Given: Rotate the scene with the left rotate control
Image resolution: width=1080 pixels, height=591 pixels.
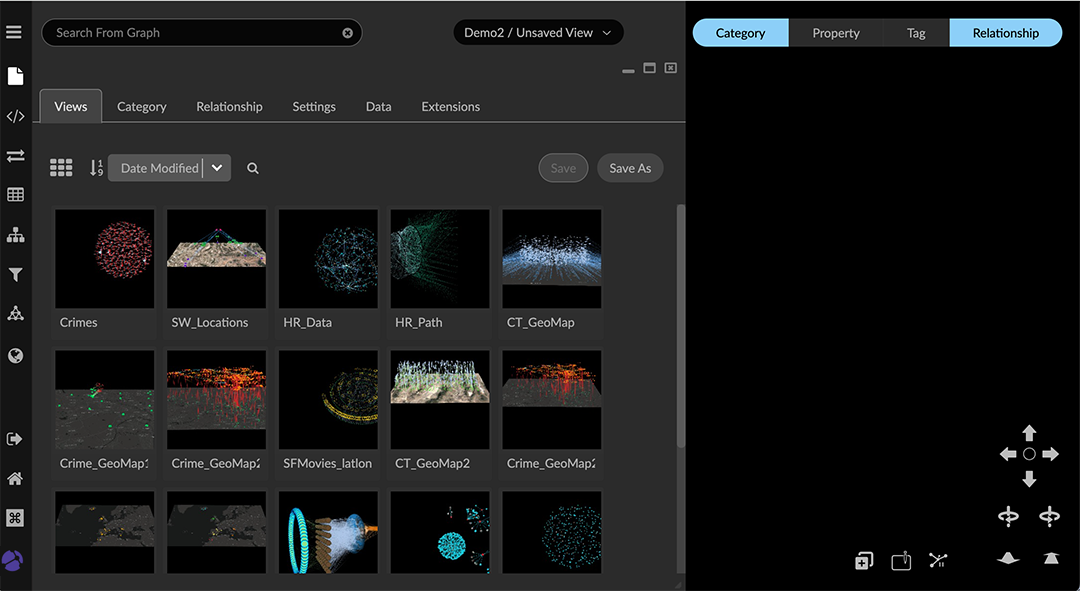Looking at the screenshot, I should (x=1007, y=517).
